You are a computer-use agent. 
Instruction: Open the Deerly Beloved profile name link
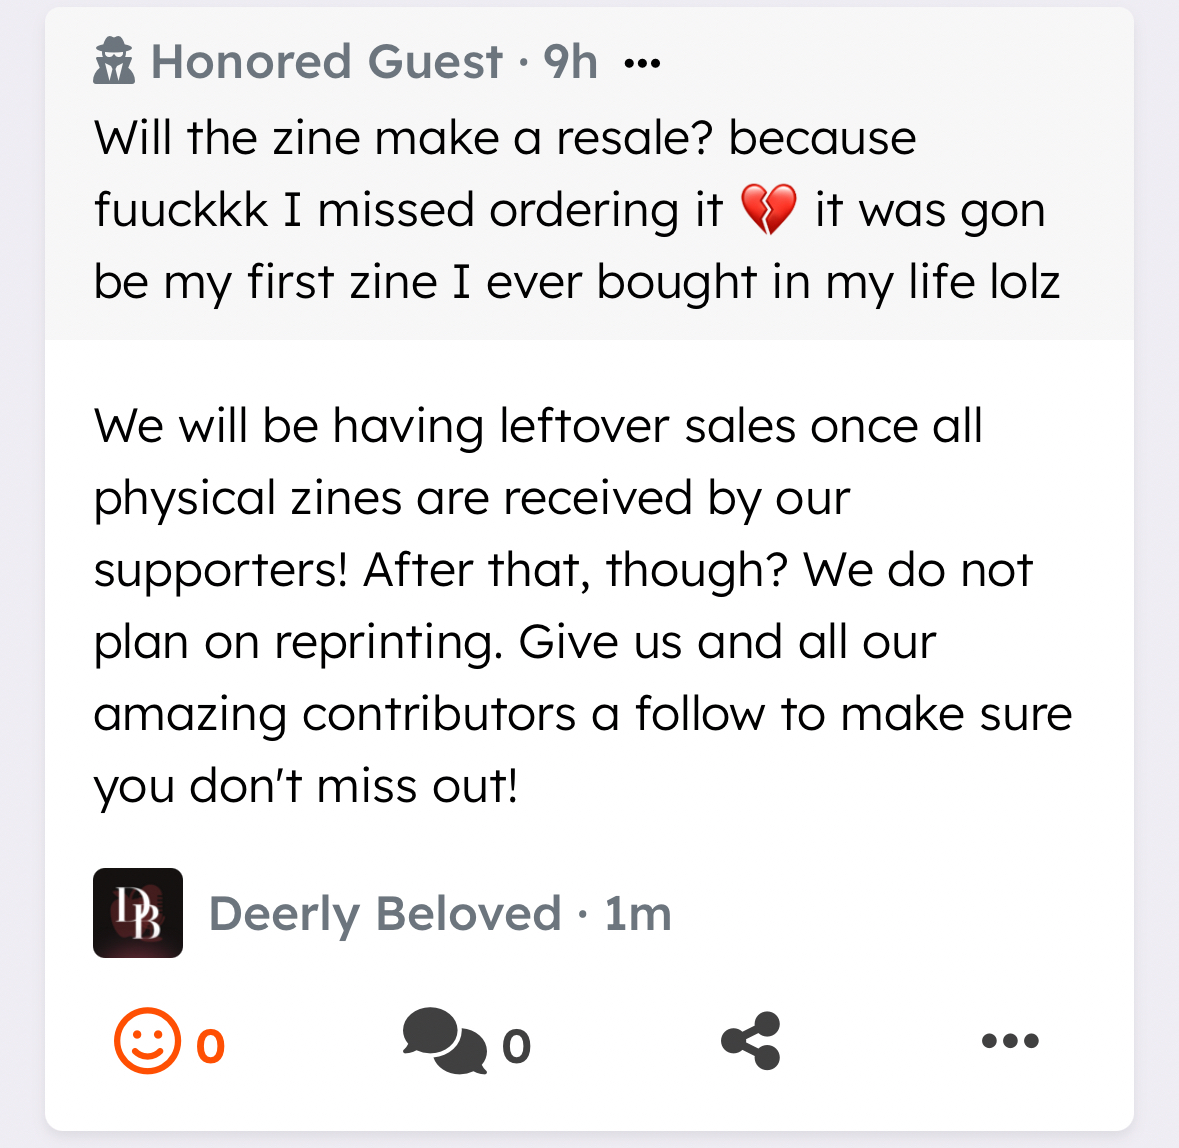pyautogui.click(x=385, y=914)
